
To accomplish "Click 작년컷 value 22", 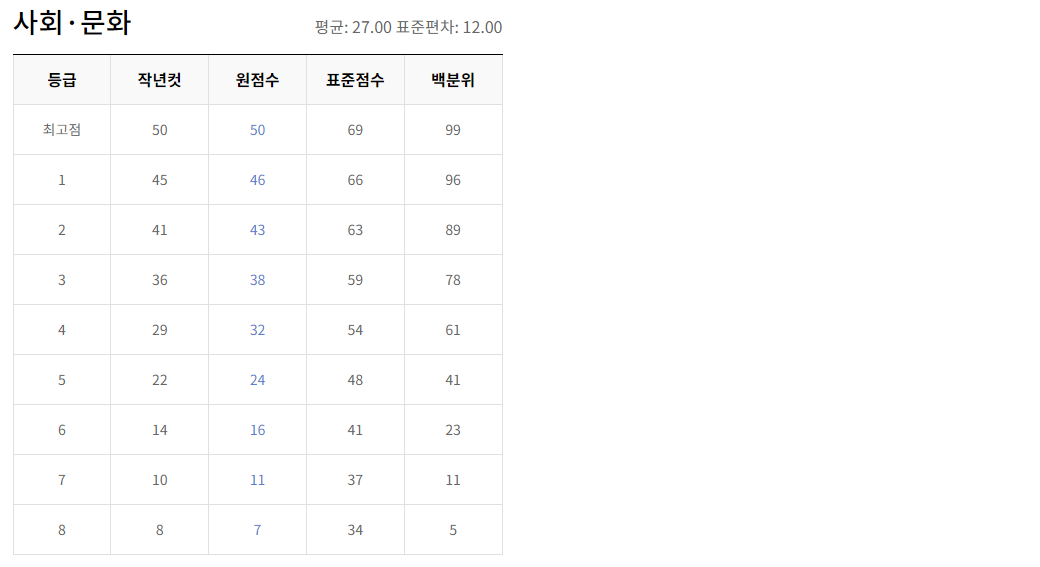I will (159, 380).
